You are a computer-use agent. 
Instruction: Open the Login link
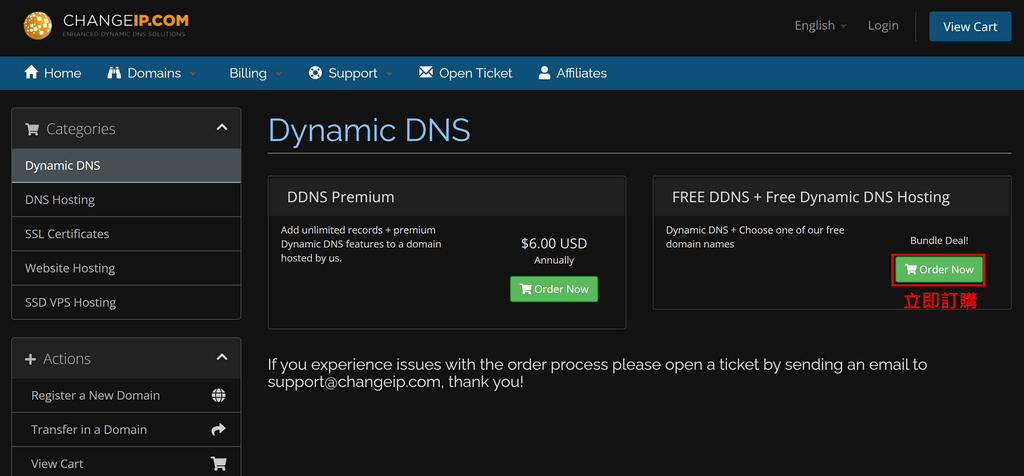(x=883, y=26)
